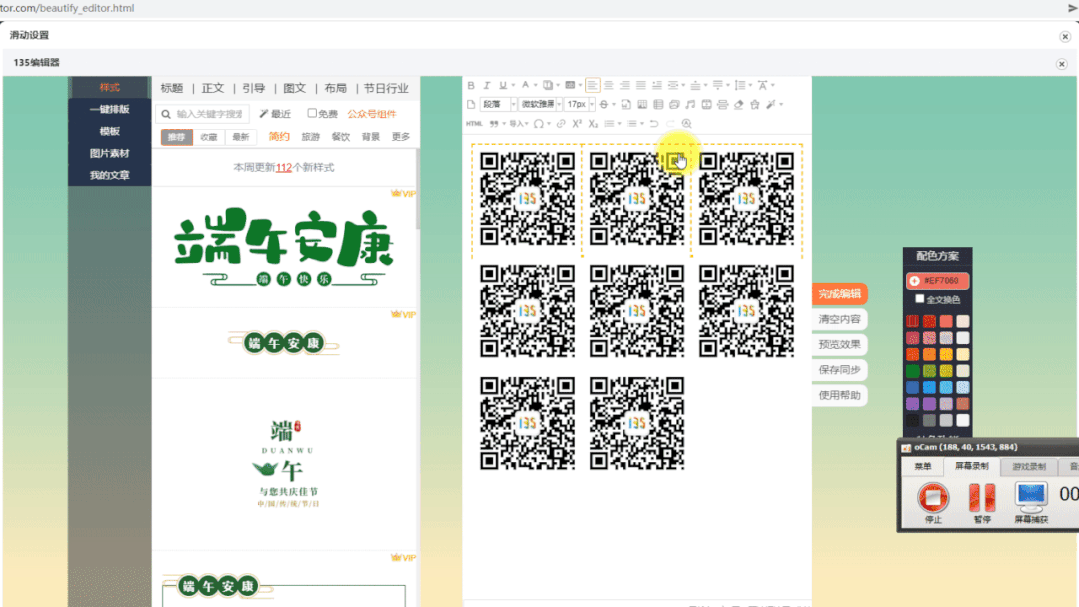
Task: Click the keyword search input field
Action: (x=204, y=114)
